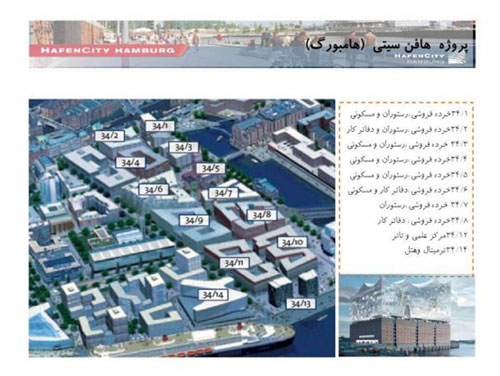Select the first legend entry ۳۴/۱
This screenshot has width=500, height=376.
409,114
